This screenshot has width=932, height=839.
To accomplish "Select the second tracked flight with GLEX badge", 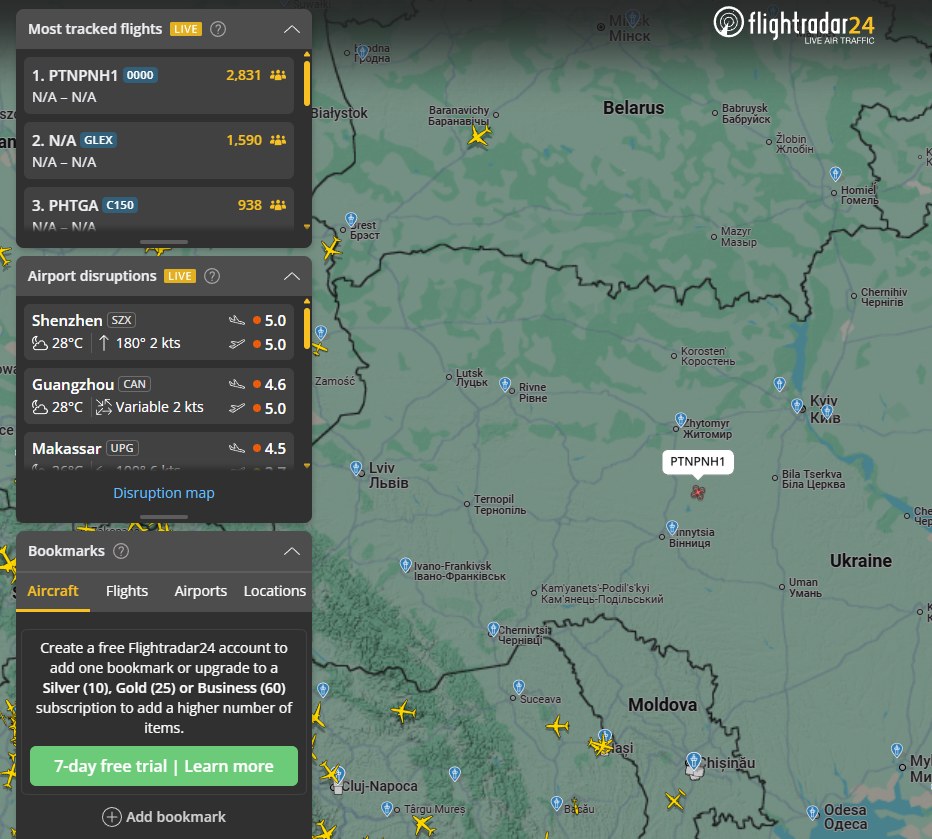I will (159, 150).
